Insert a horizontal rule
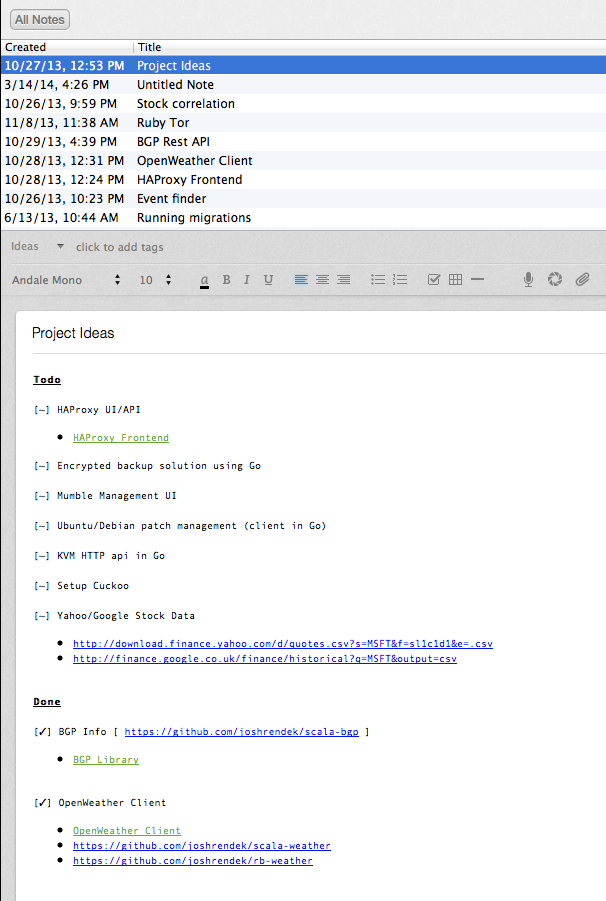Screen dimensions: 606x901 point(477,279)
